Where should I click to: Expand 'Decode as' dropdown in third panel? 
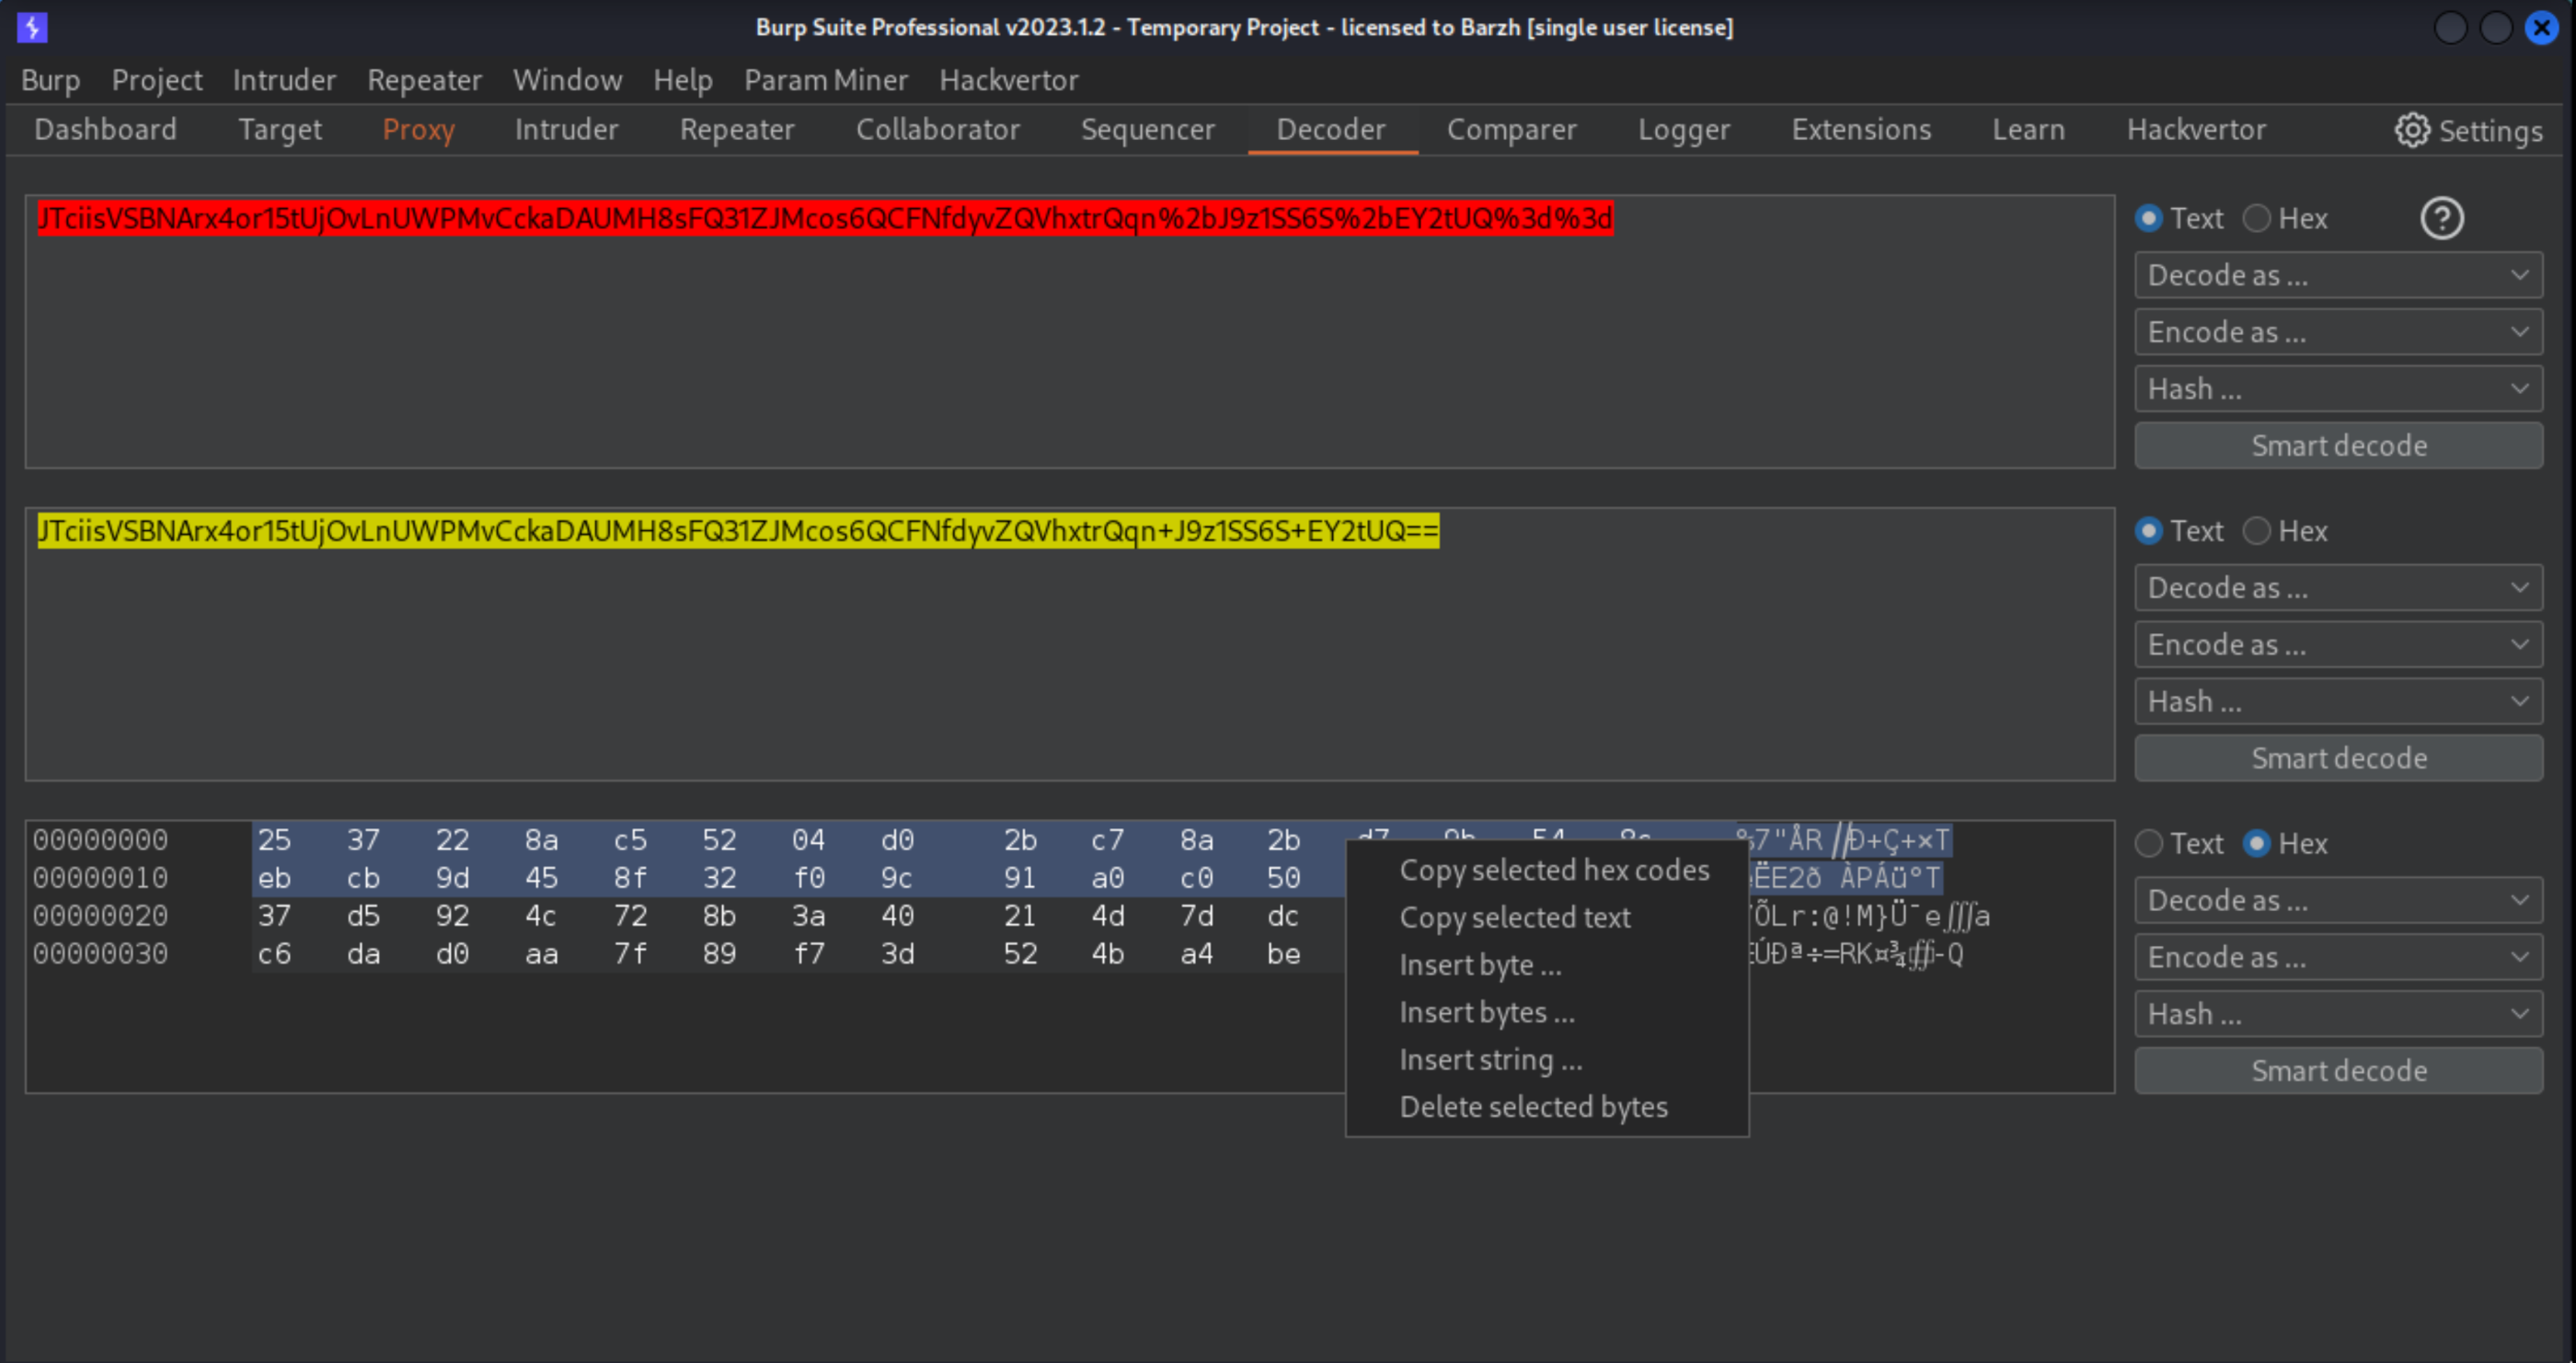point(2338,901)
